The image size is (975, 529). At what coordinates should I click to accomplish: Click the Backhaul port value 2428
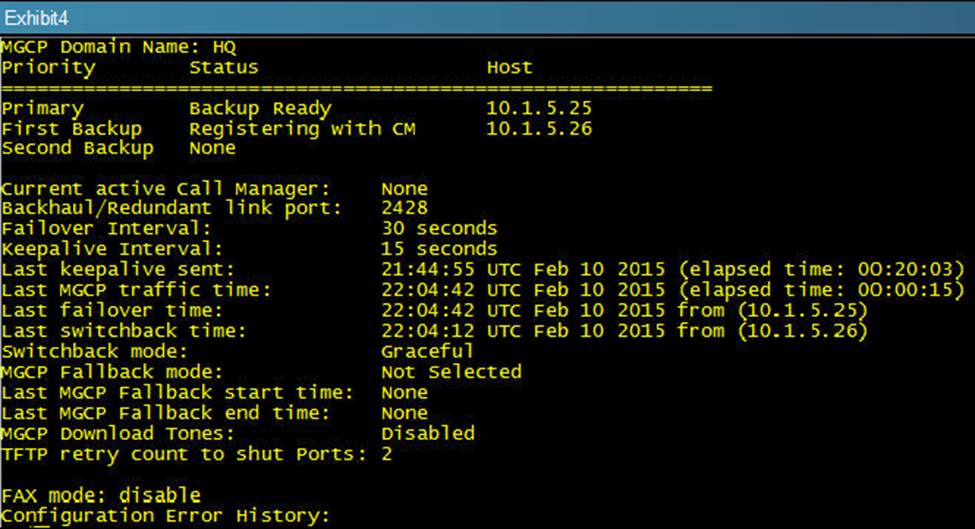[x=404, y=209]
